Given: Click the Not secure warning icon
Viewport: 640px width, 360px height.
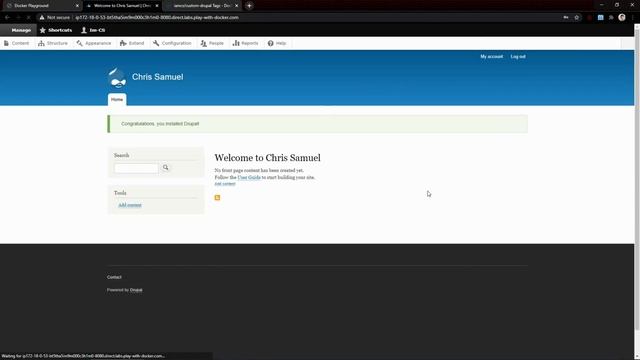Looking at the screenshot, I should 42,18.
